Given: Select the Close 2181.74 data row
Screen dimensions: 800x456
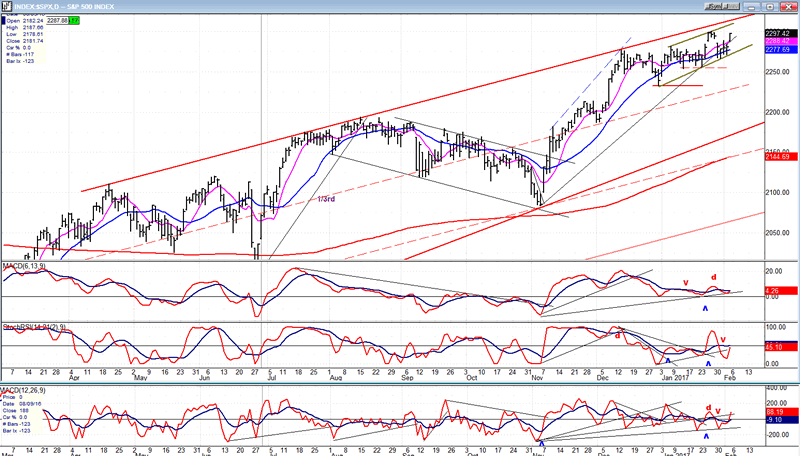Looking at the screenshot, I should [24, 41].
